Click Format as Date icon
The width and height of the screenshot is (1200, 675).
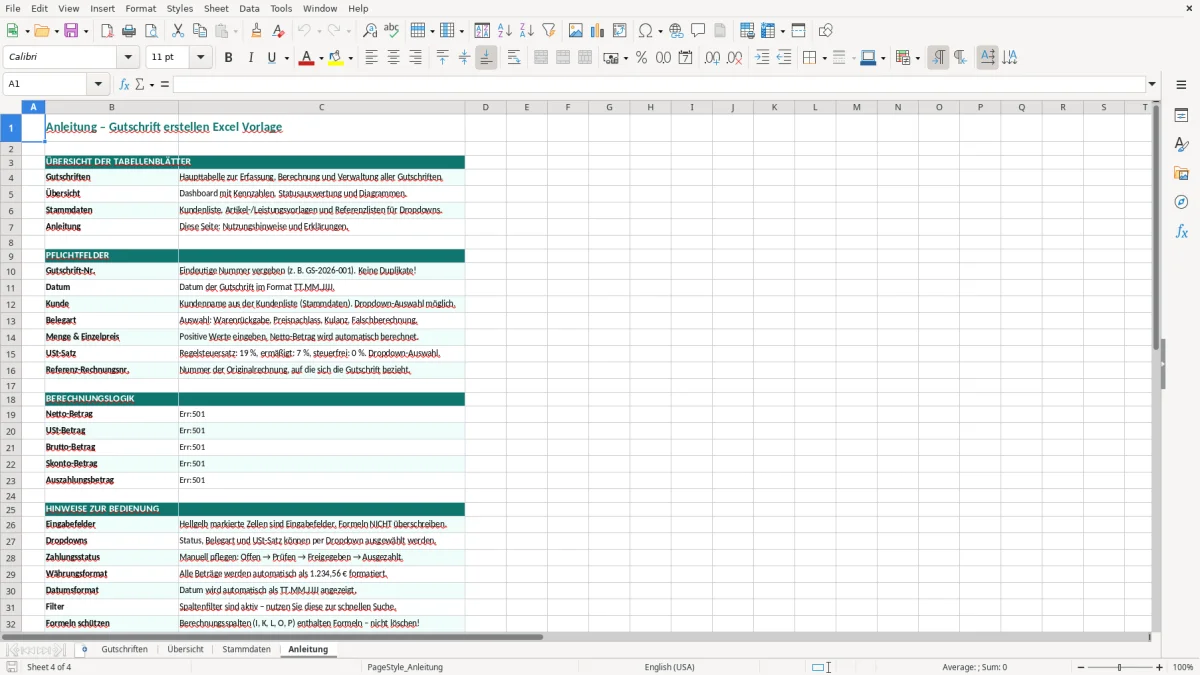point(685,58)
